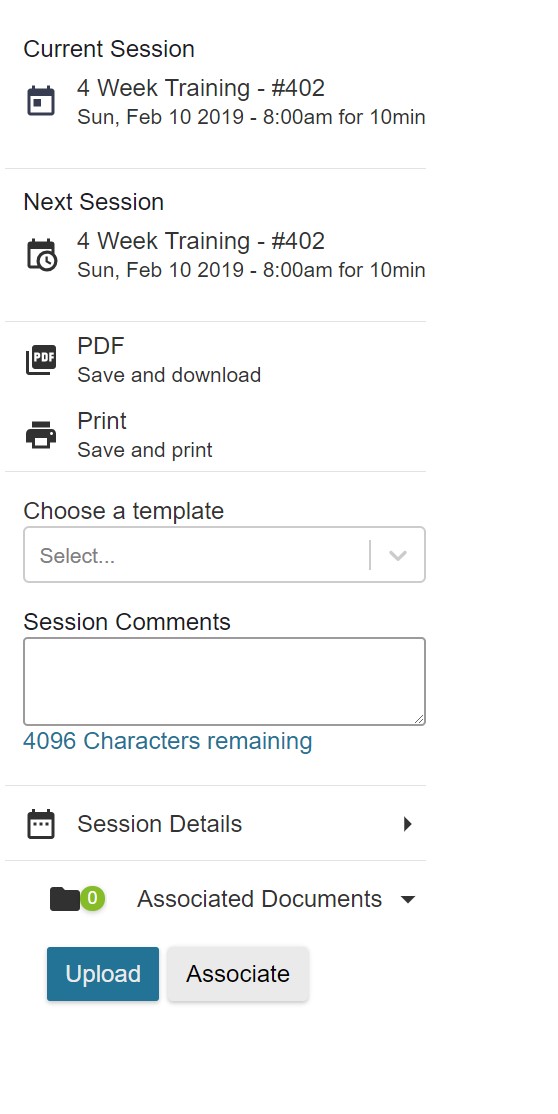The width and height of the screenshot is (558, 1114).
Task: Click the Next Session calendar-clock icon
Action: (x=41, y=254)
